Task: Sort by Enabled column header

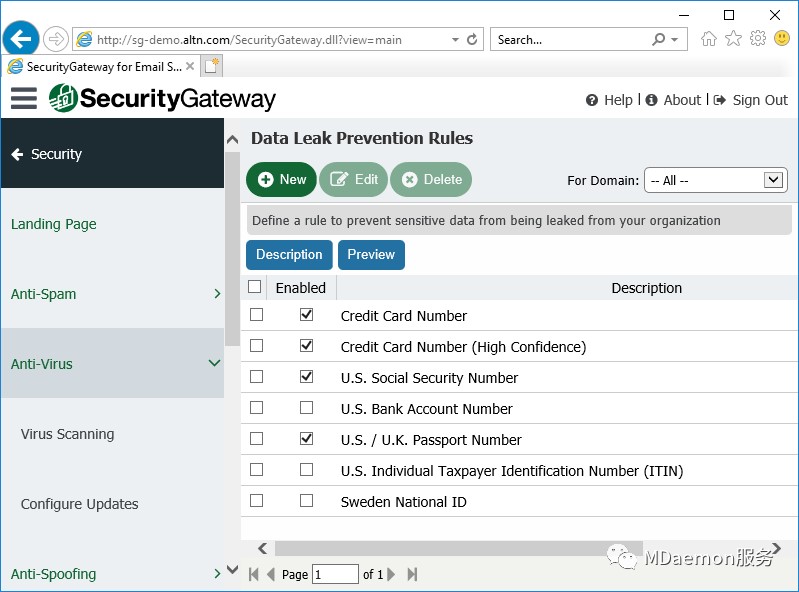Action: point(301,288)
